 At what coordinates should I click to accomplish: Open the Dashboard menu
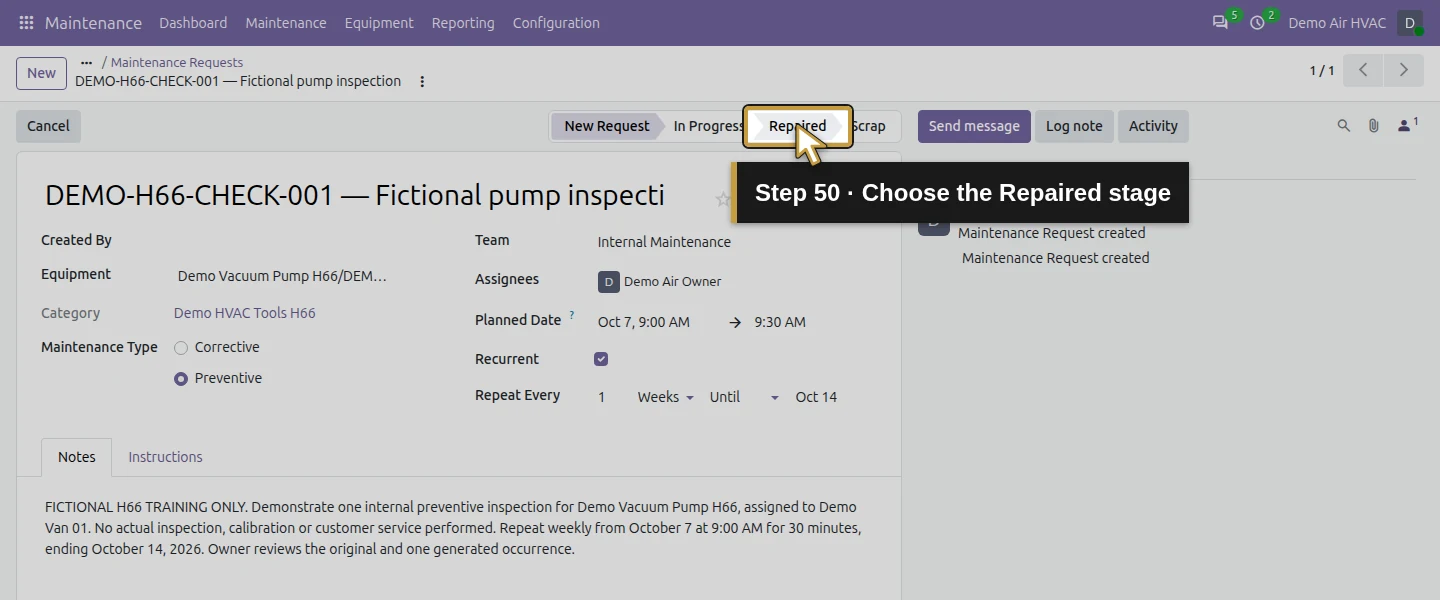click(193, 22)
